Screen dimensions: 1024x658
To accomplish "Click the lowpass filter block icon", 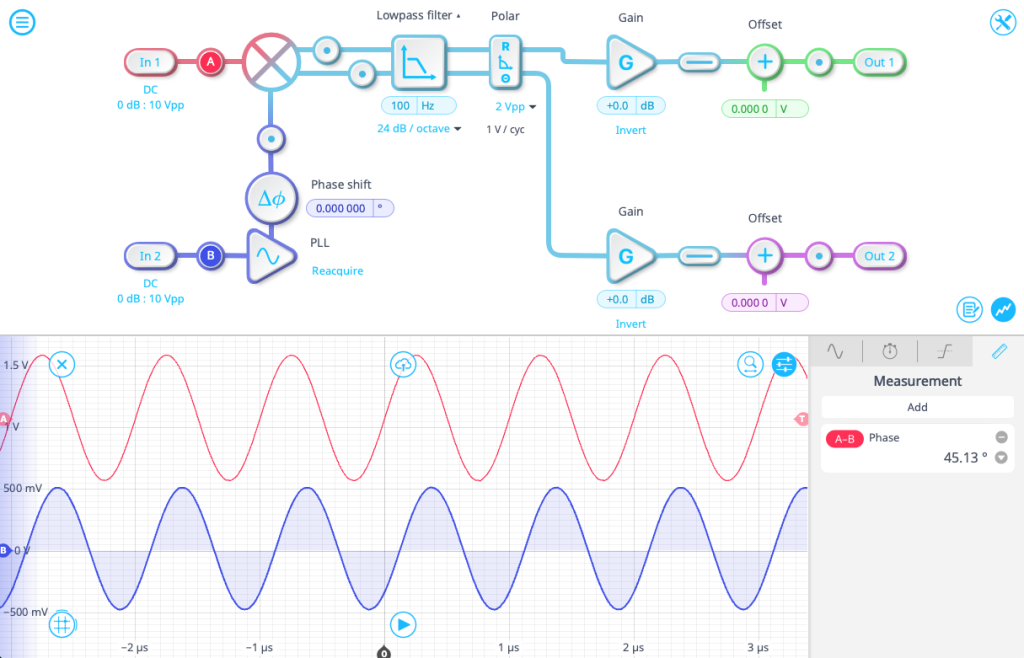I will 419,63.
